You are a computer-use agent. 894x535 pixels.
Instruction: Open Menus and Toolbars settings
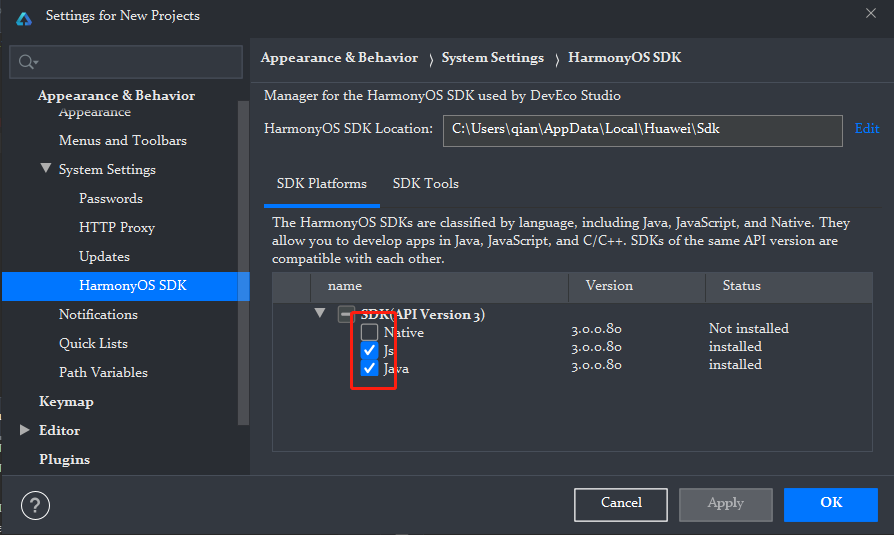tap(123, 140)
